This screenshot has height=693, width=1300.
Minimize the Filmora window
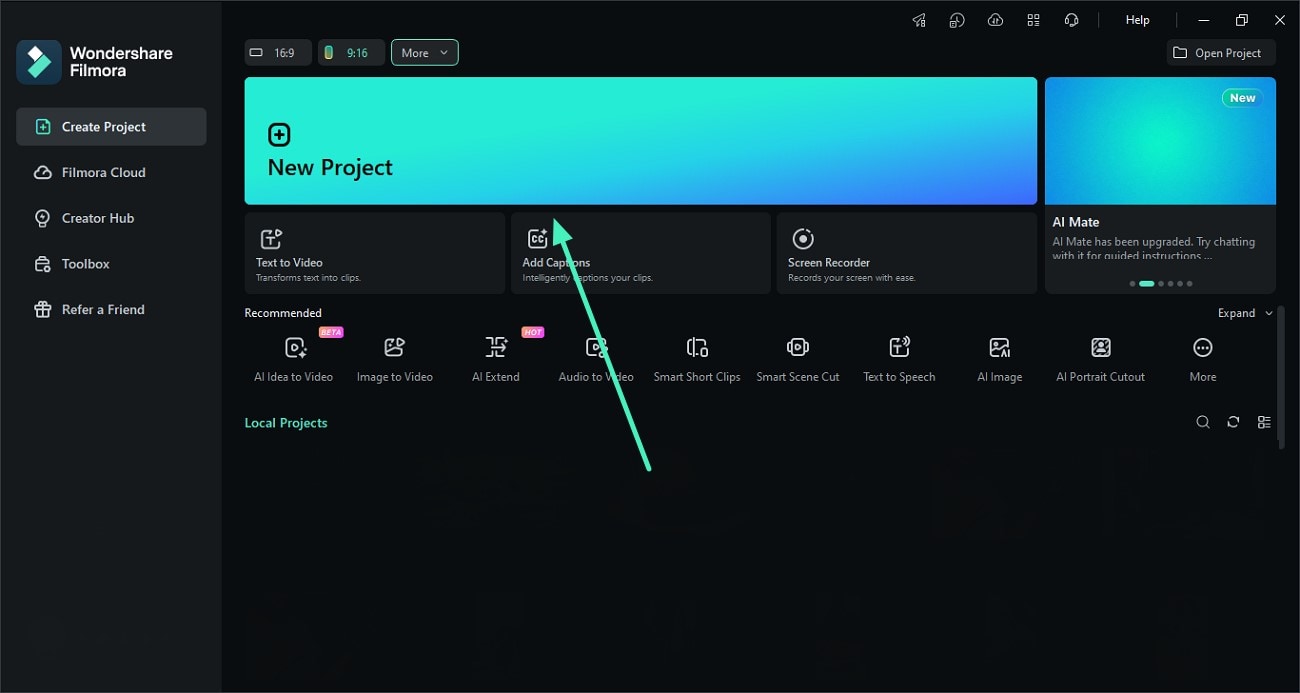coord(1204,20)
